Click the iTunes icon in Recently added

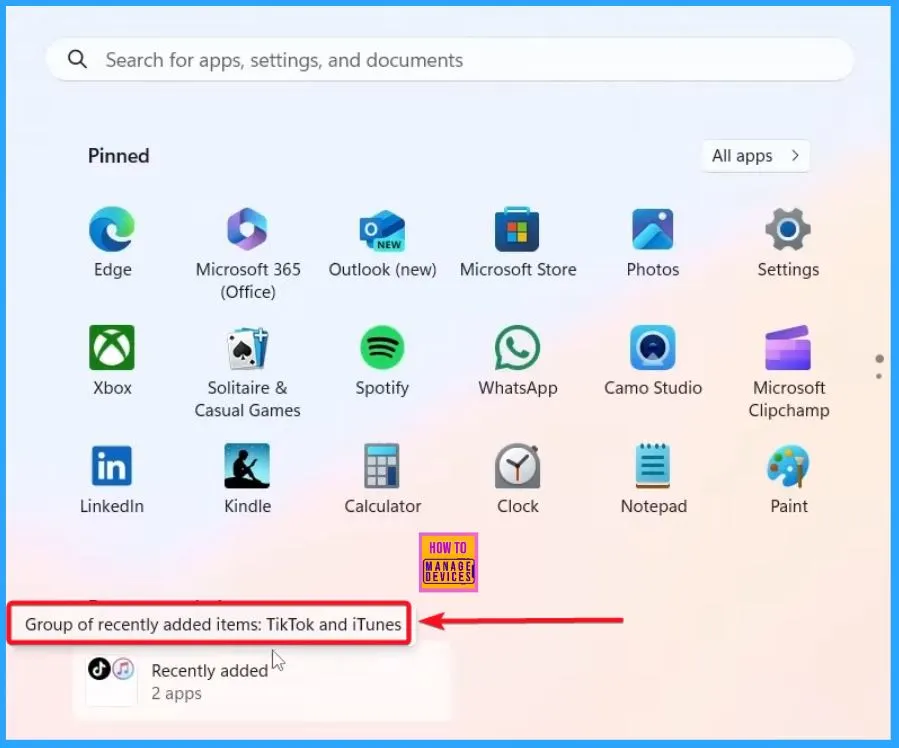pyautogui.click(x=123, y=668)
